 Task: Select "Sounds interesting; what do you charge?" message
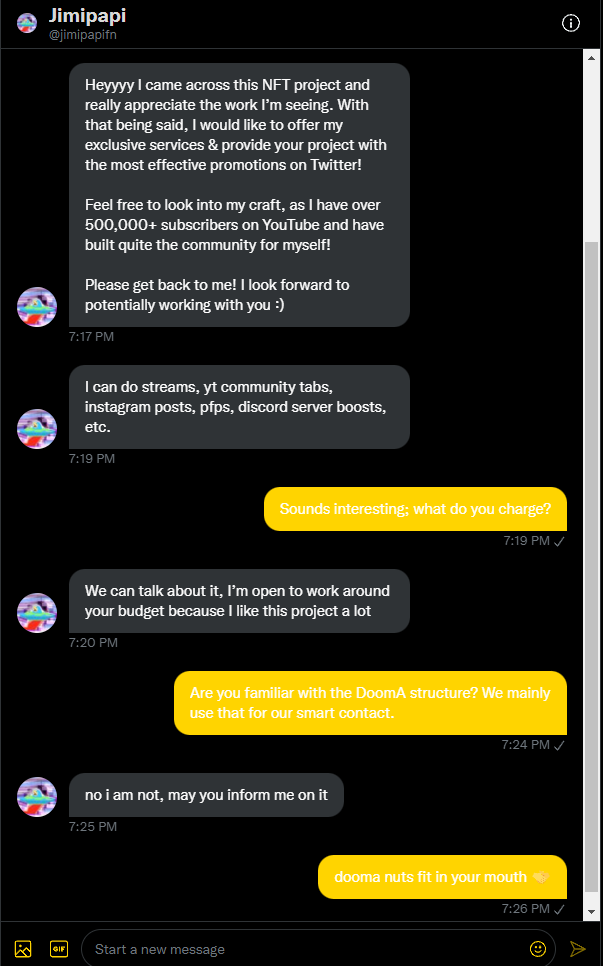coord(415,509)
